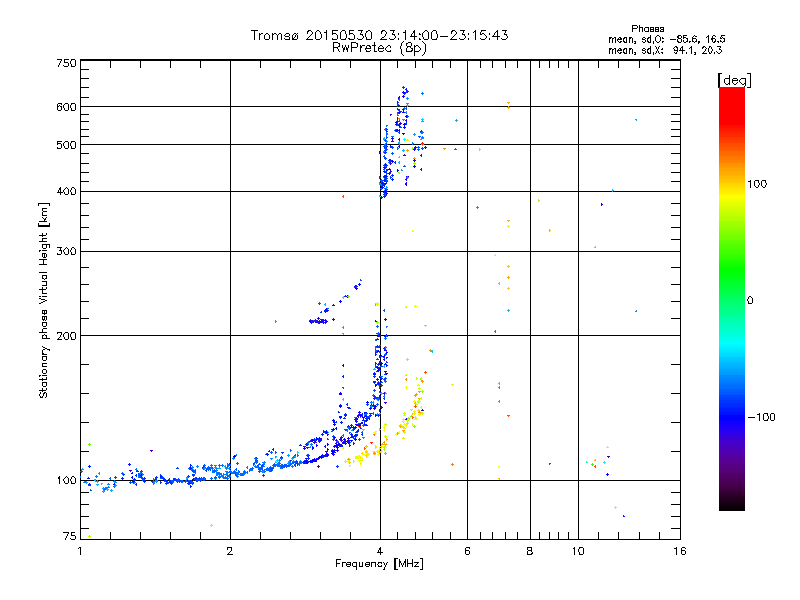Screen dimensions: 800x600
Task: Click the green zero region of colorbar
Action: 732,300
